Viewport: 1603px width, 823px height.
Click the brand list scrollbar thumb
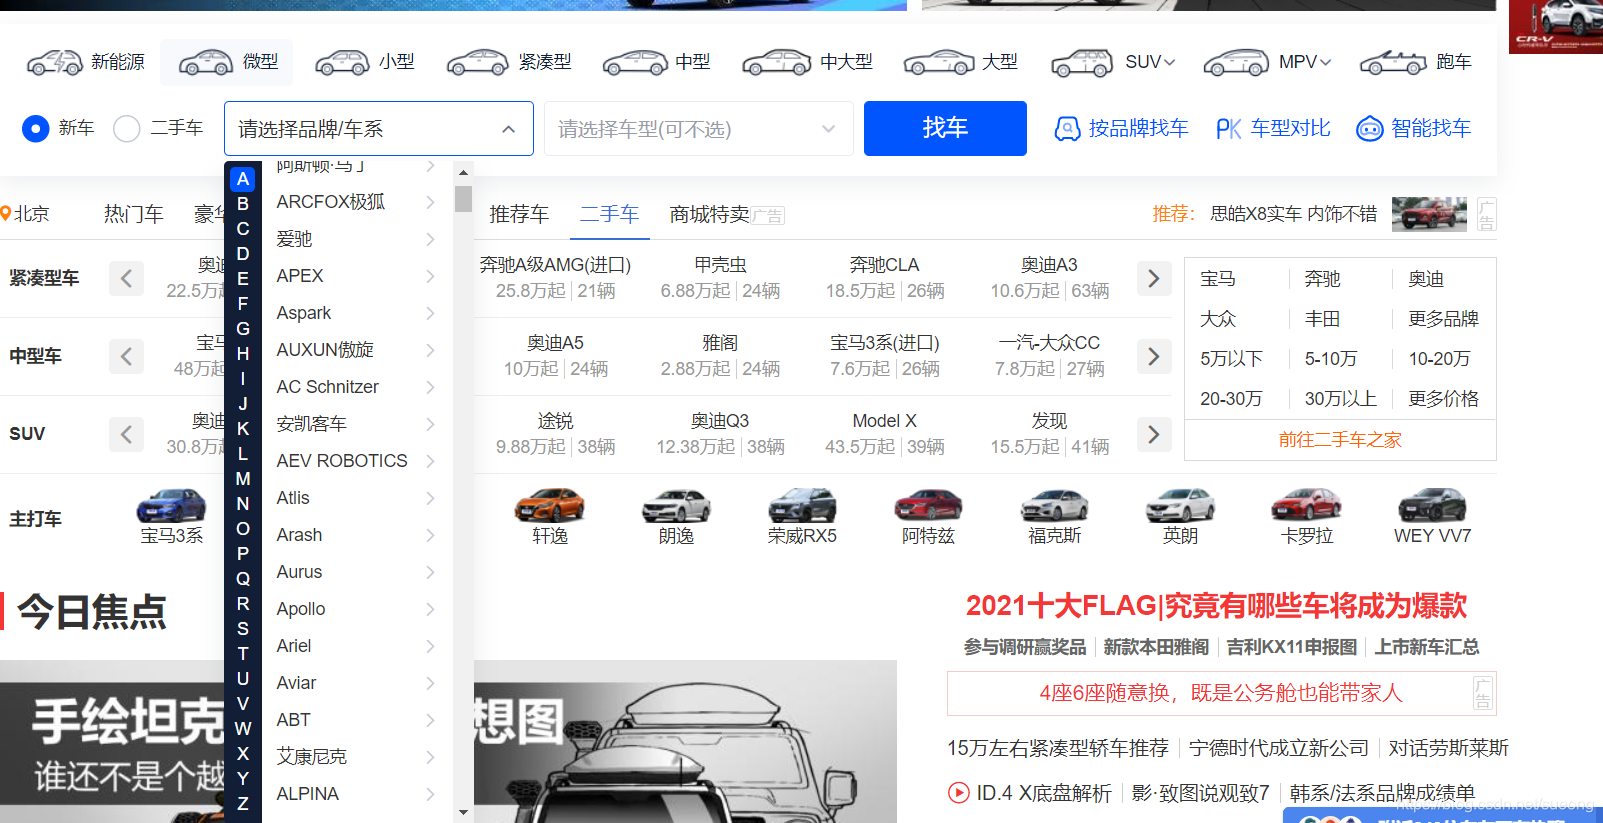tap(463, 198)
